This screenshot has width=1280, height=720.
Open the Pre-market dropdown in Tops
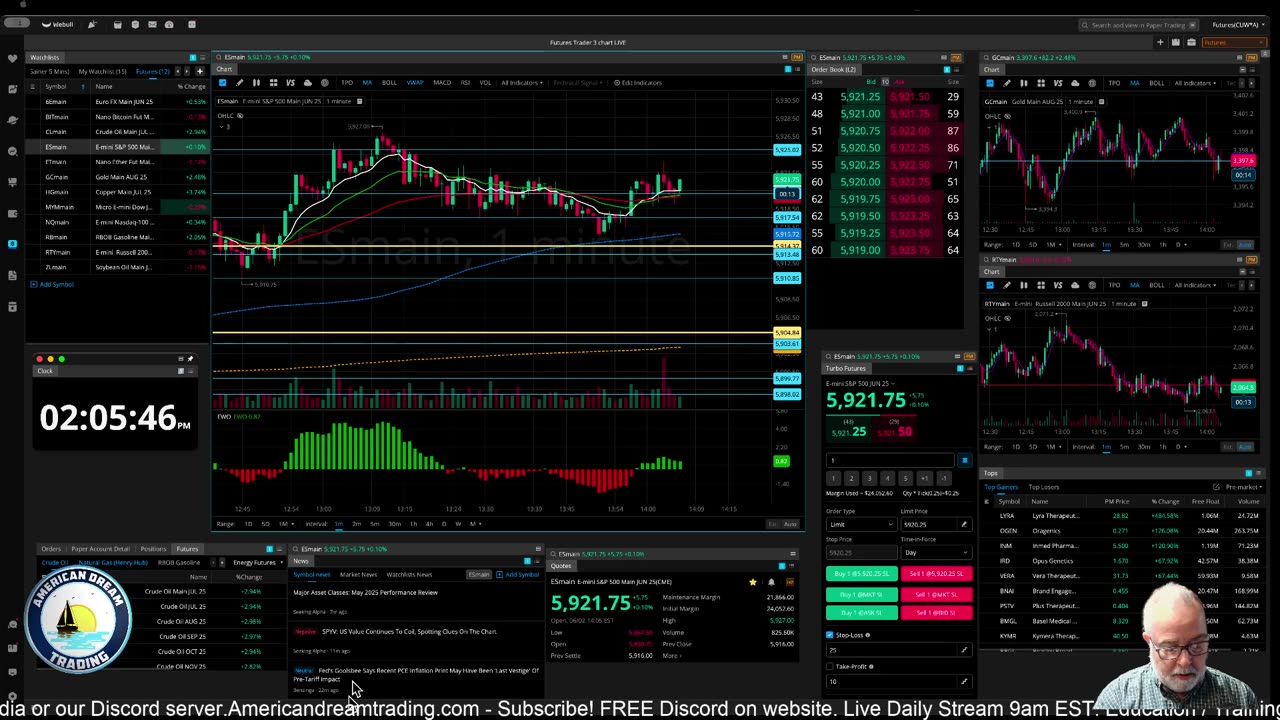click(1244, 487)
